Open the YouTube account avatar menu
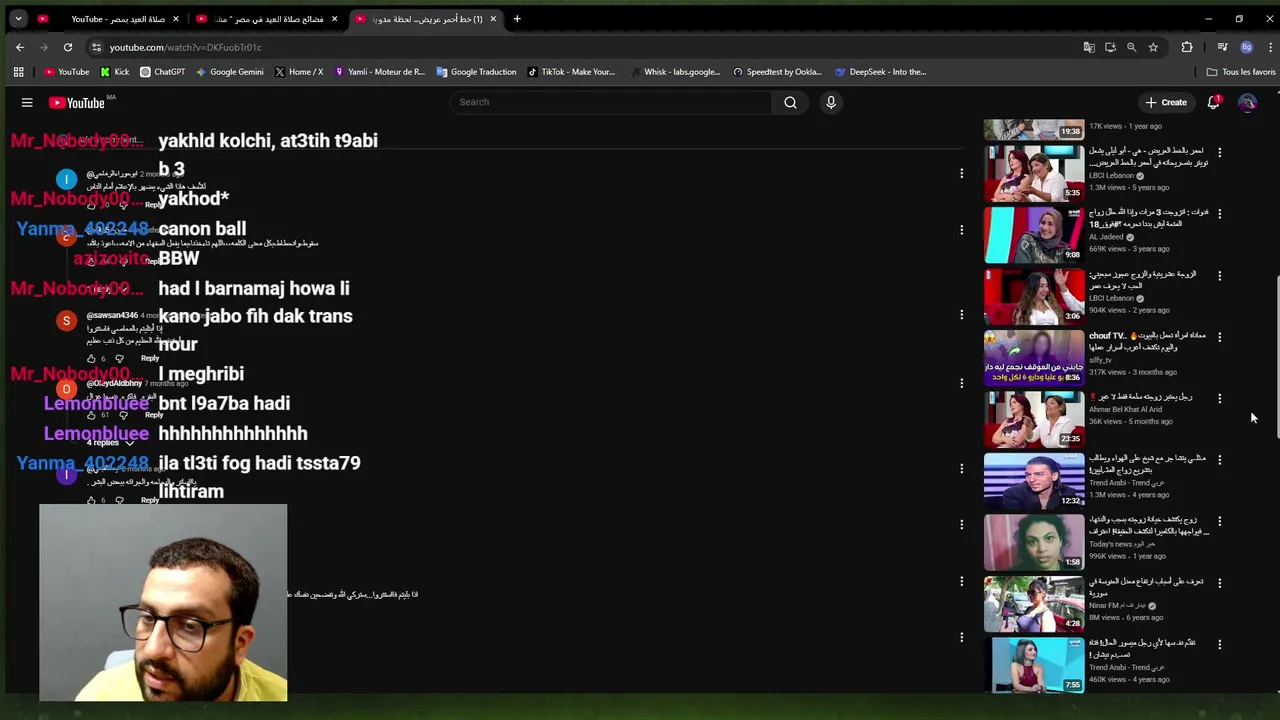Image resolution: width=1280 pixels, height=720 pixels. pos(1247,102)
